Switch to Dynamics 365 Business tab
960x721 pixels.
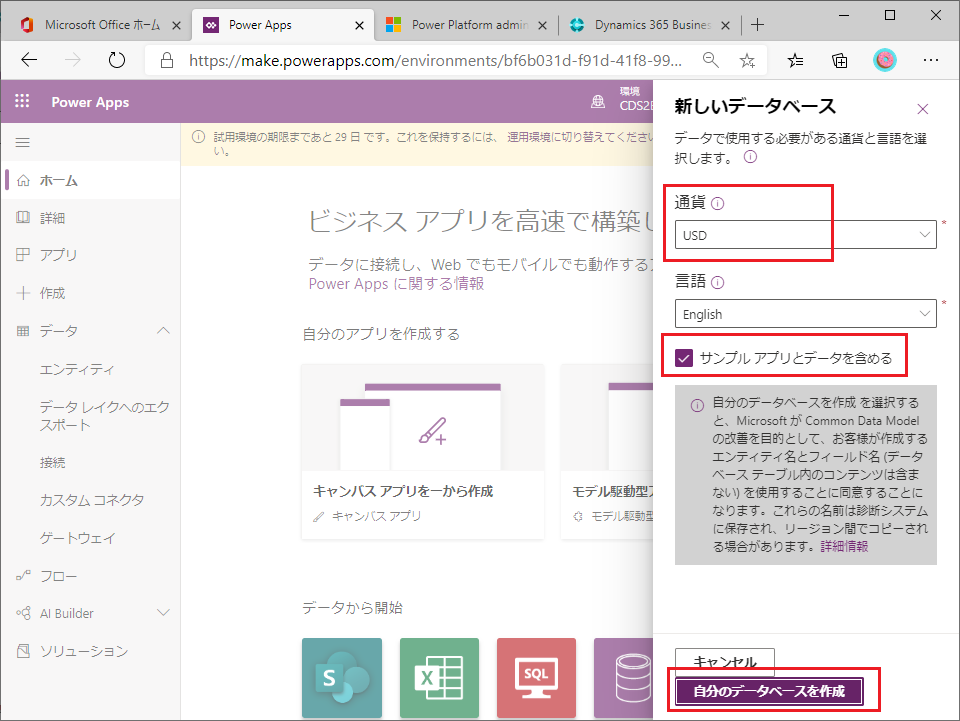(x=650, y=25)
